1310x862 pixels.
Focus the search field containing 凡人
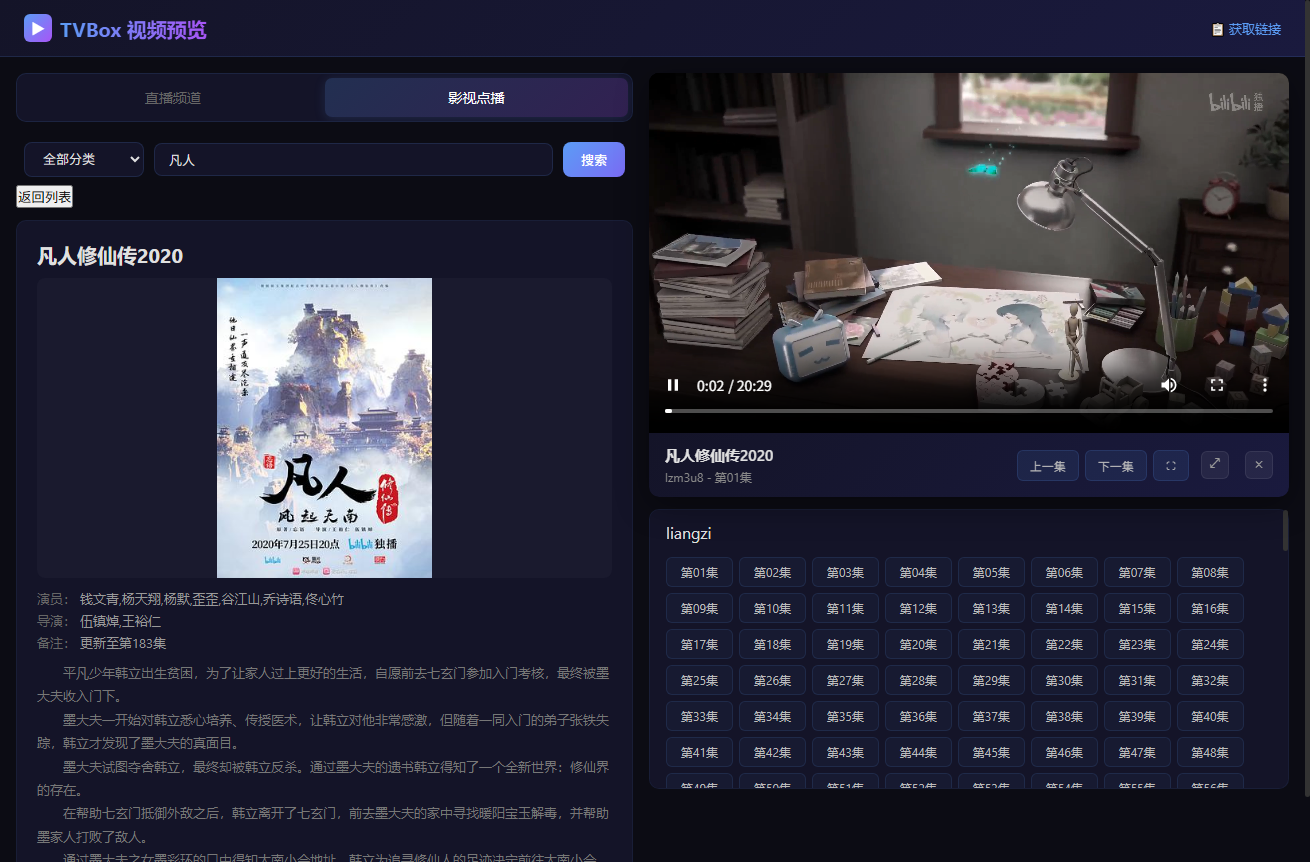353,159
